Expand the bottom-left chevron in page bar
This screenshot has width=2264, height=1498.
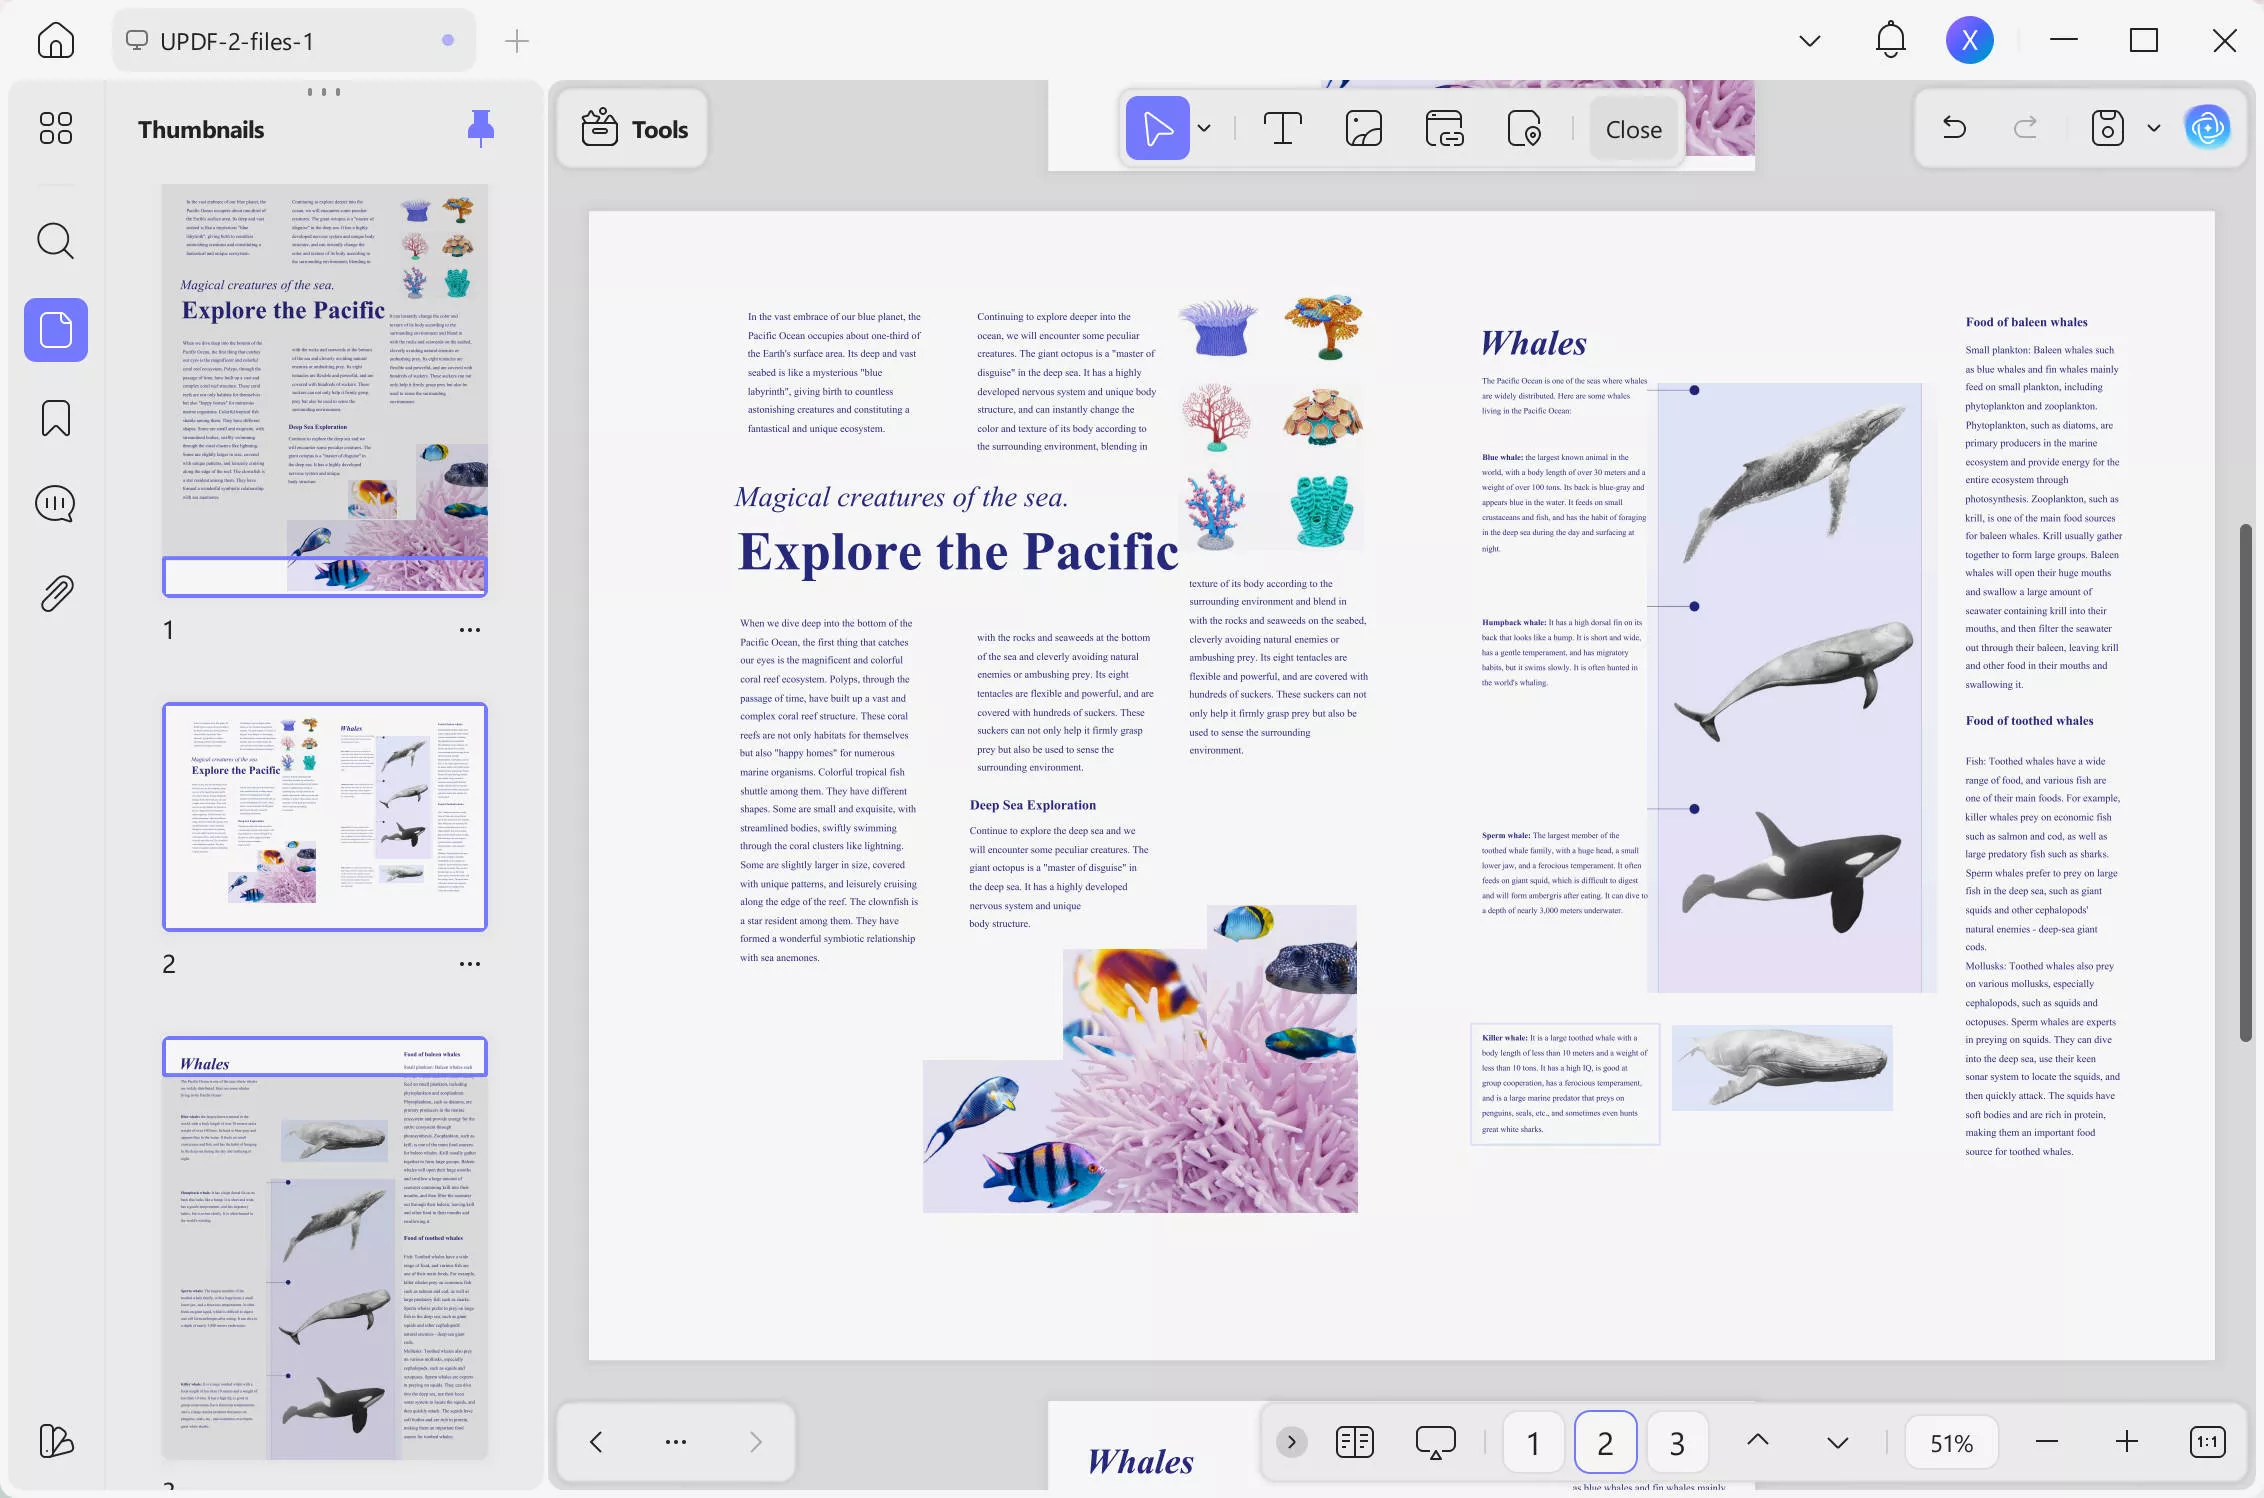pos(1291,1442)
